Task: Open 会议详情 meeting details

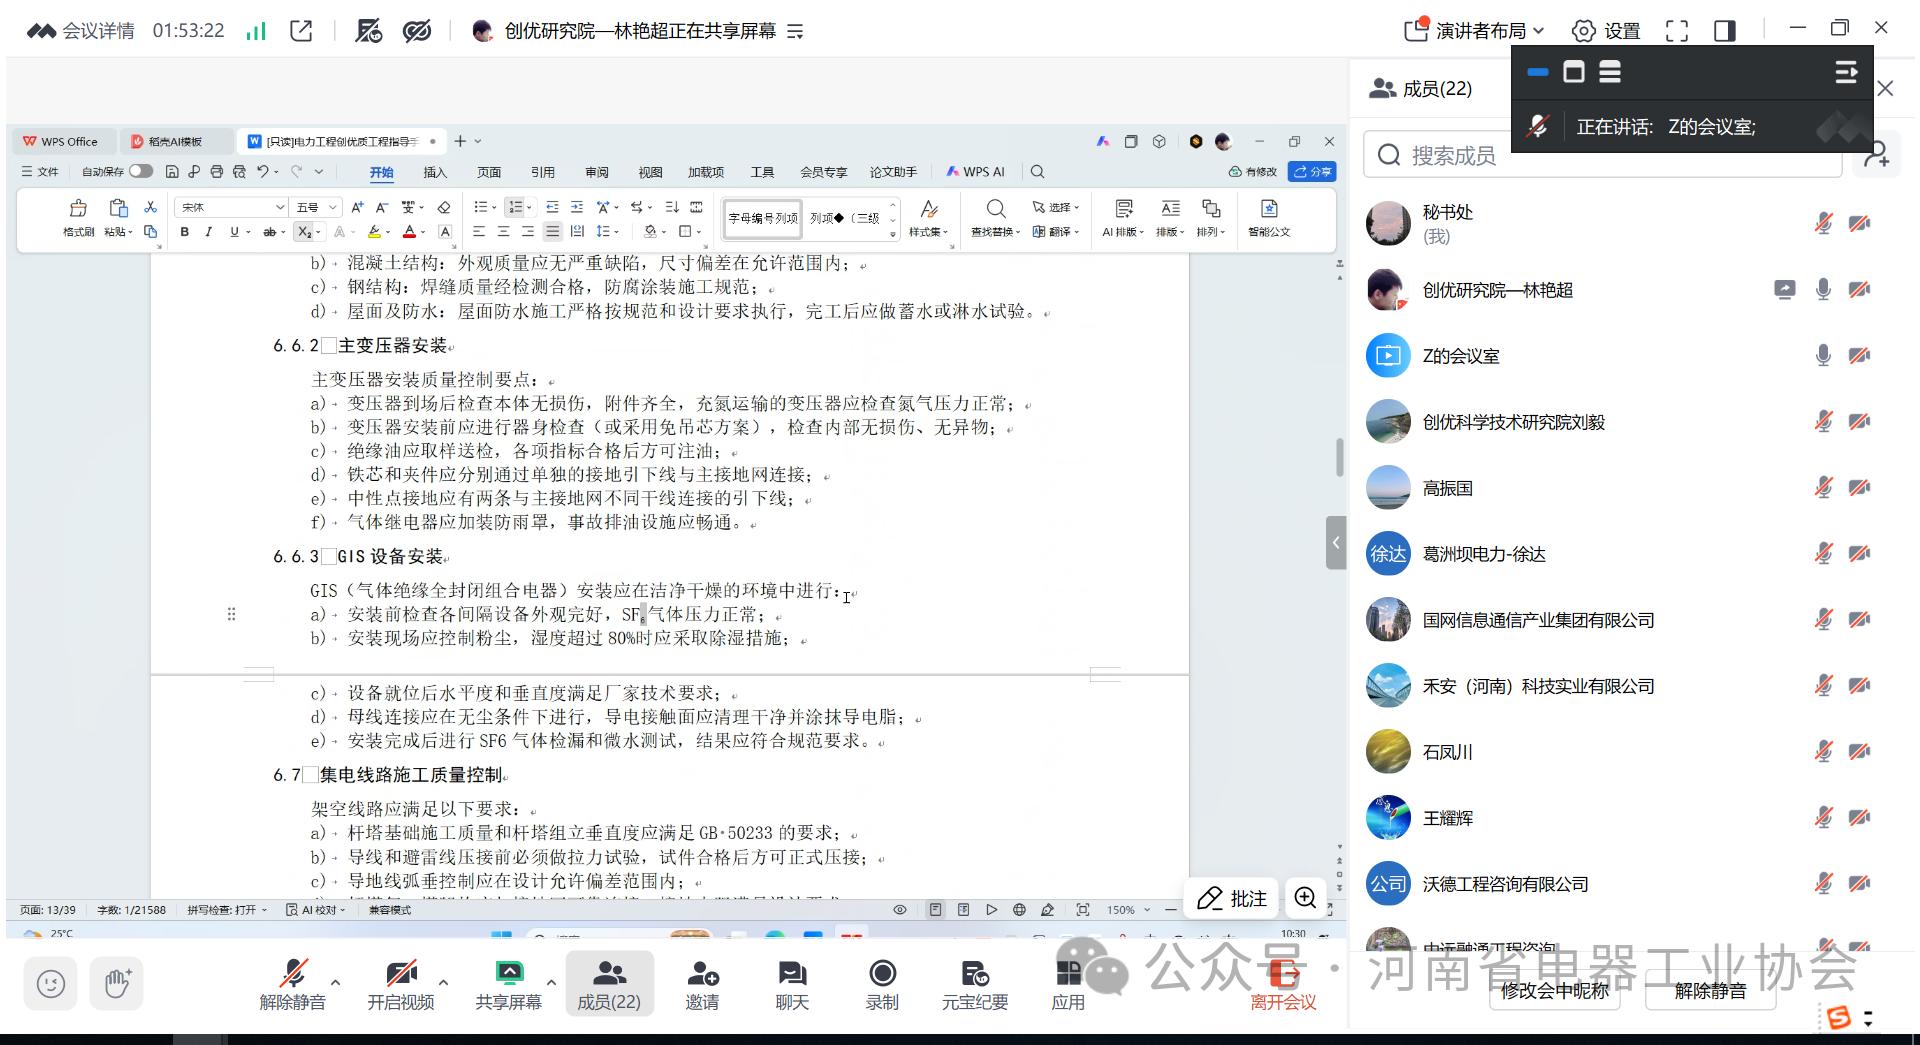Action: point(81,31)
